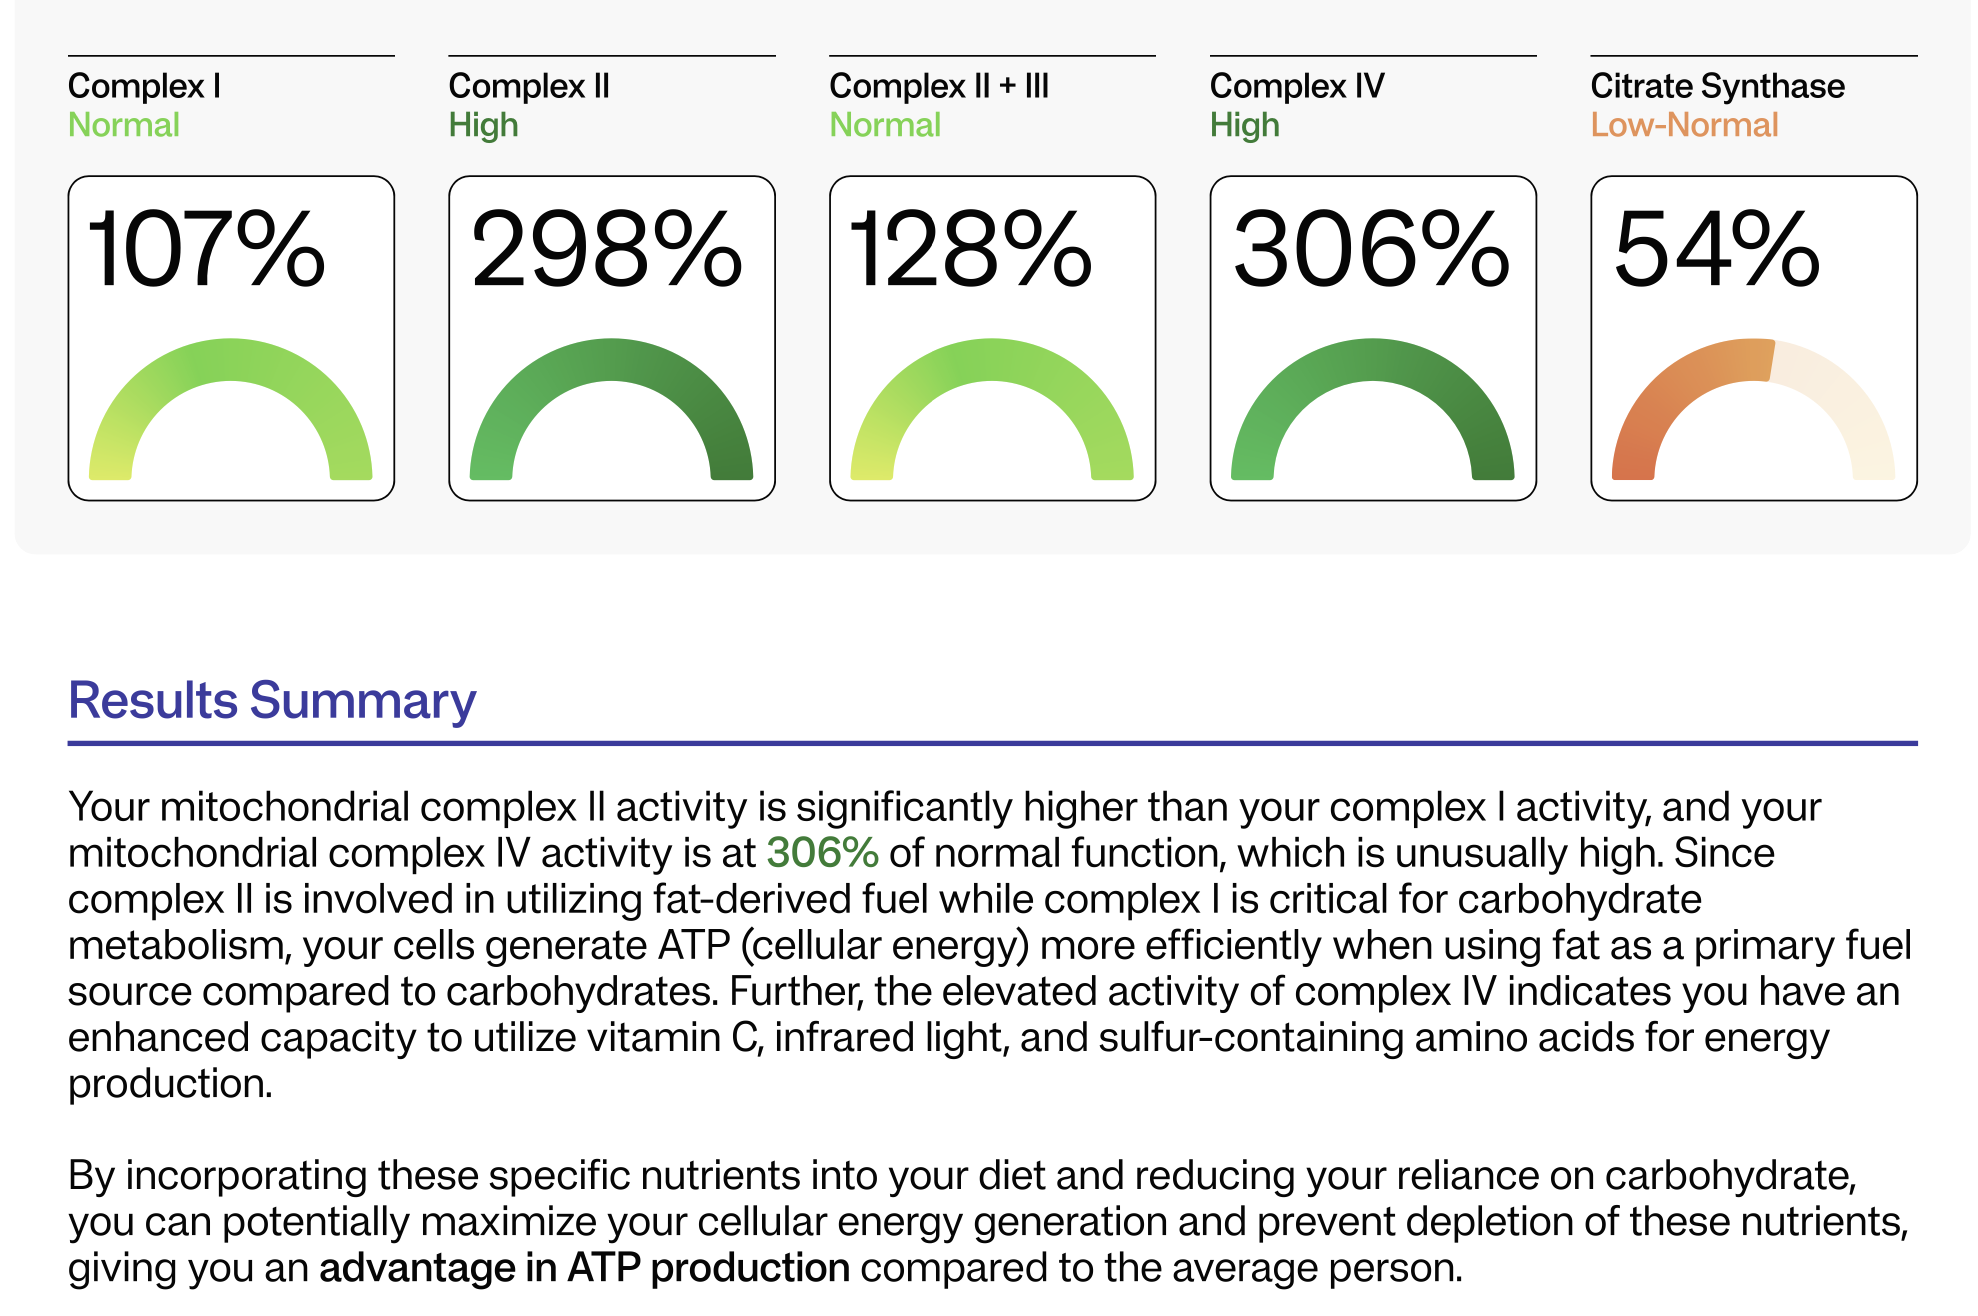Click the Low-Normal status label
The width and height of the screenshot is (1978, 1316).
click(x=1684, y=125)
